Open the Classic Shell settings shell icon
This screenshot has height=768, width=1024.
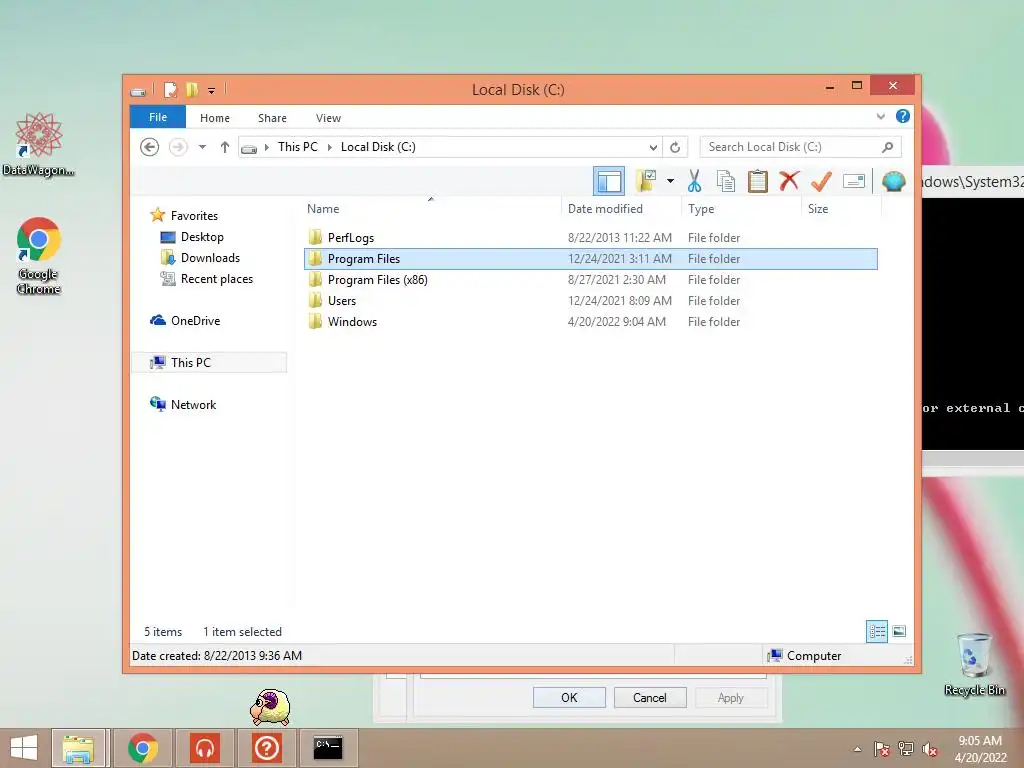[893, 181]
